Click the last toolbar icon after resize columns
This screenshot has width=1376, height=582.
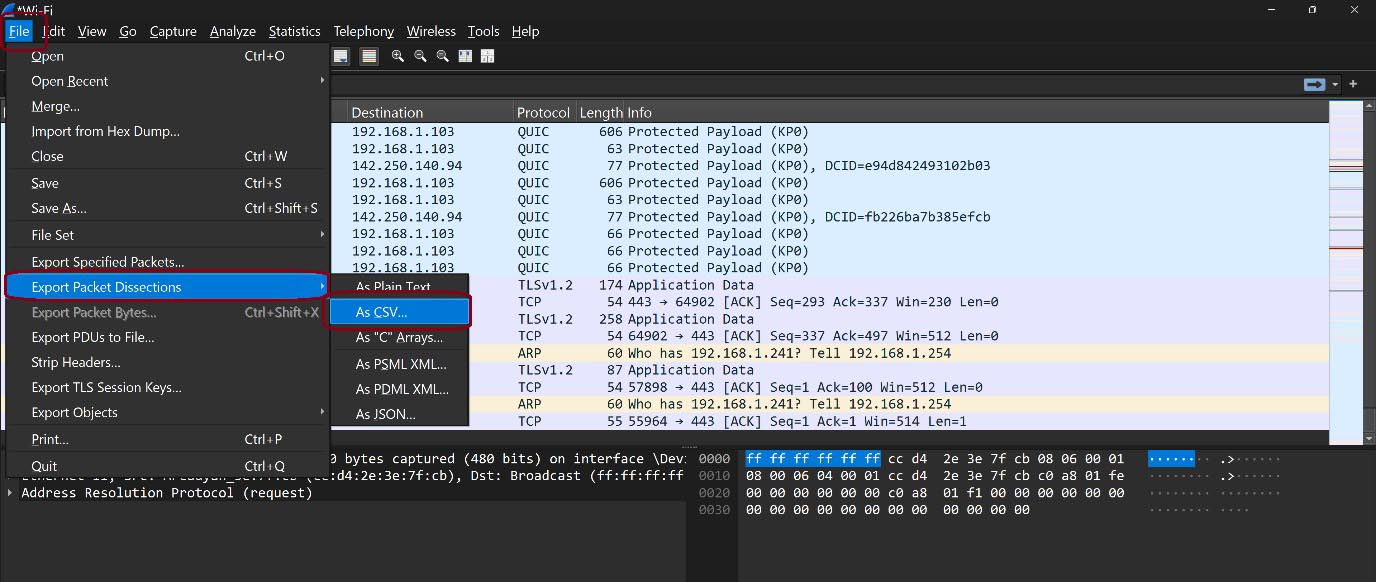coord(487,56)
